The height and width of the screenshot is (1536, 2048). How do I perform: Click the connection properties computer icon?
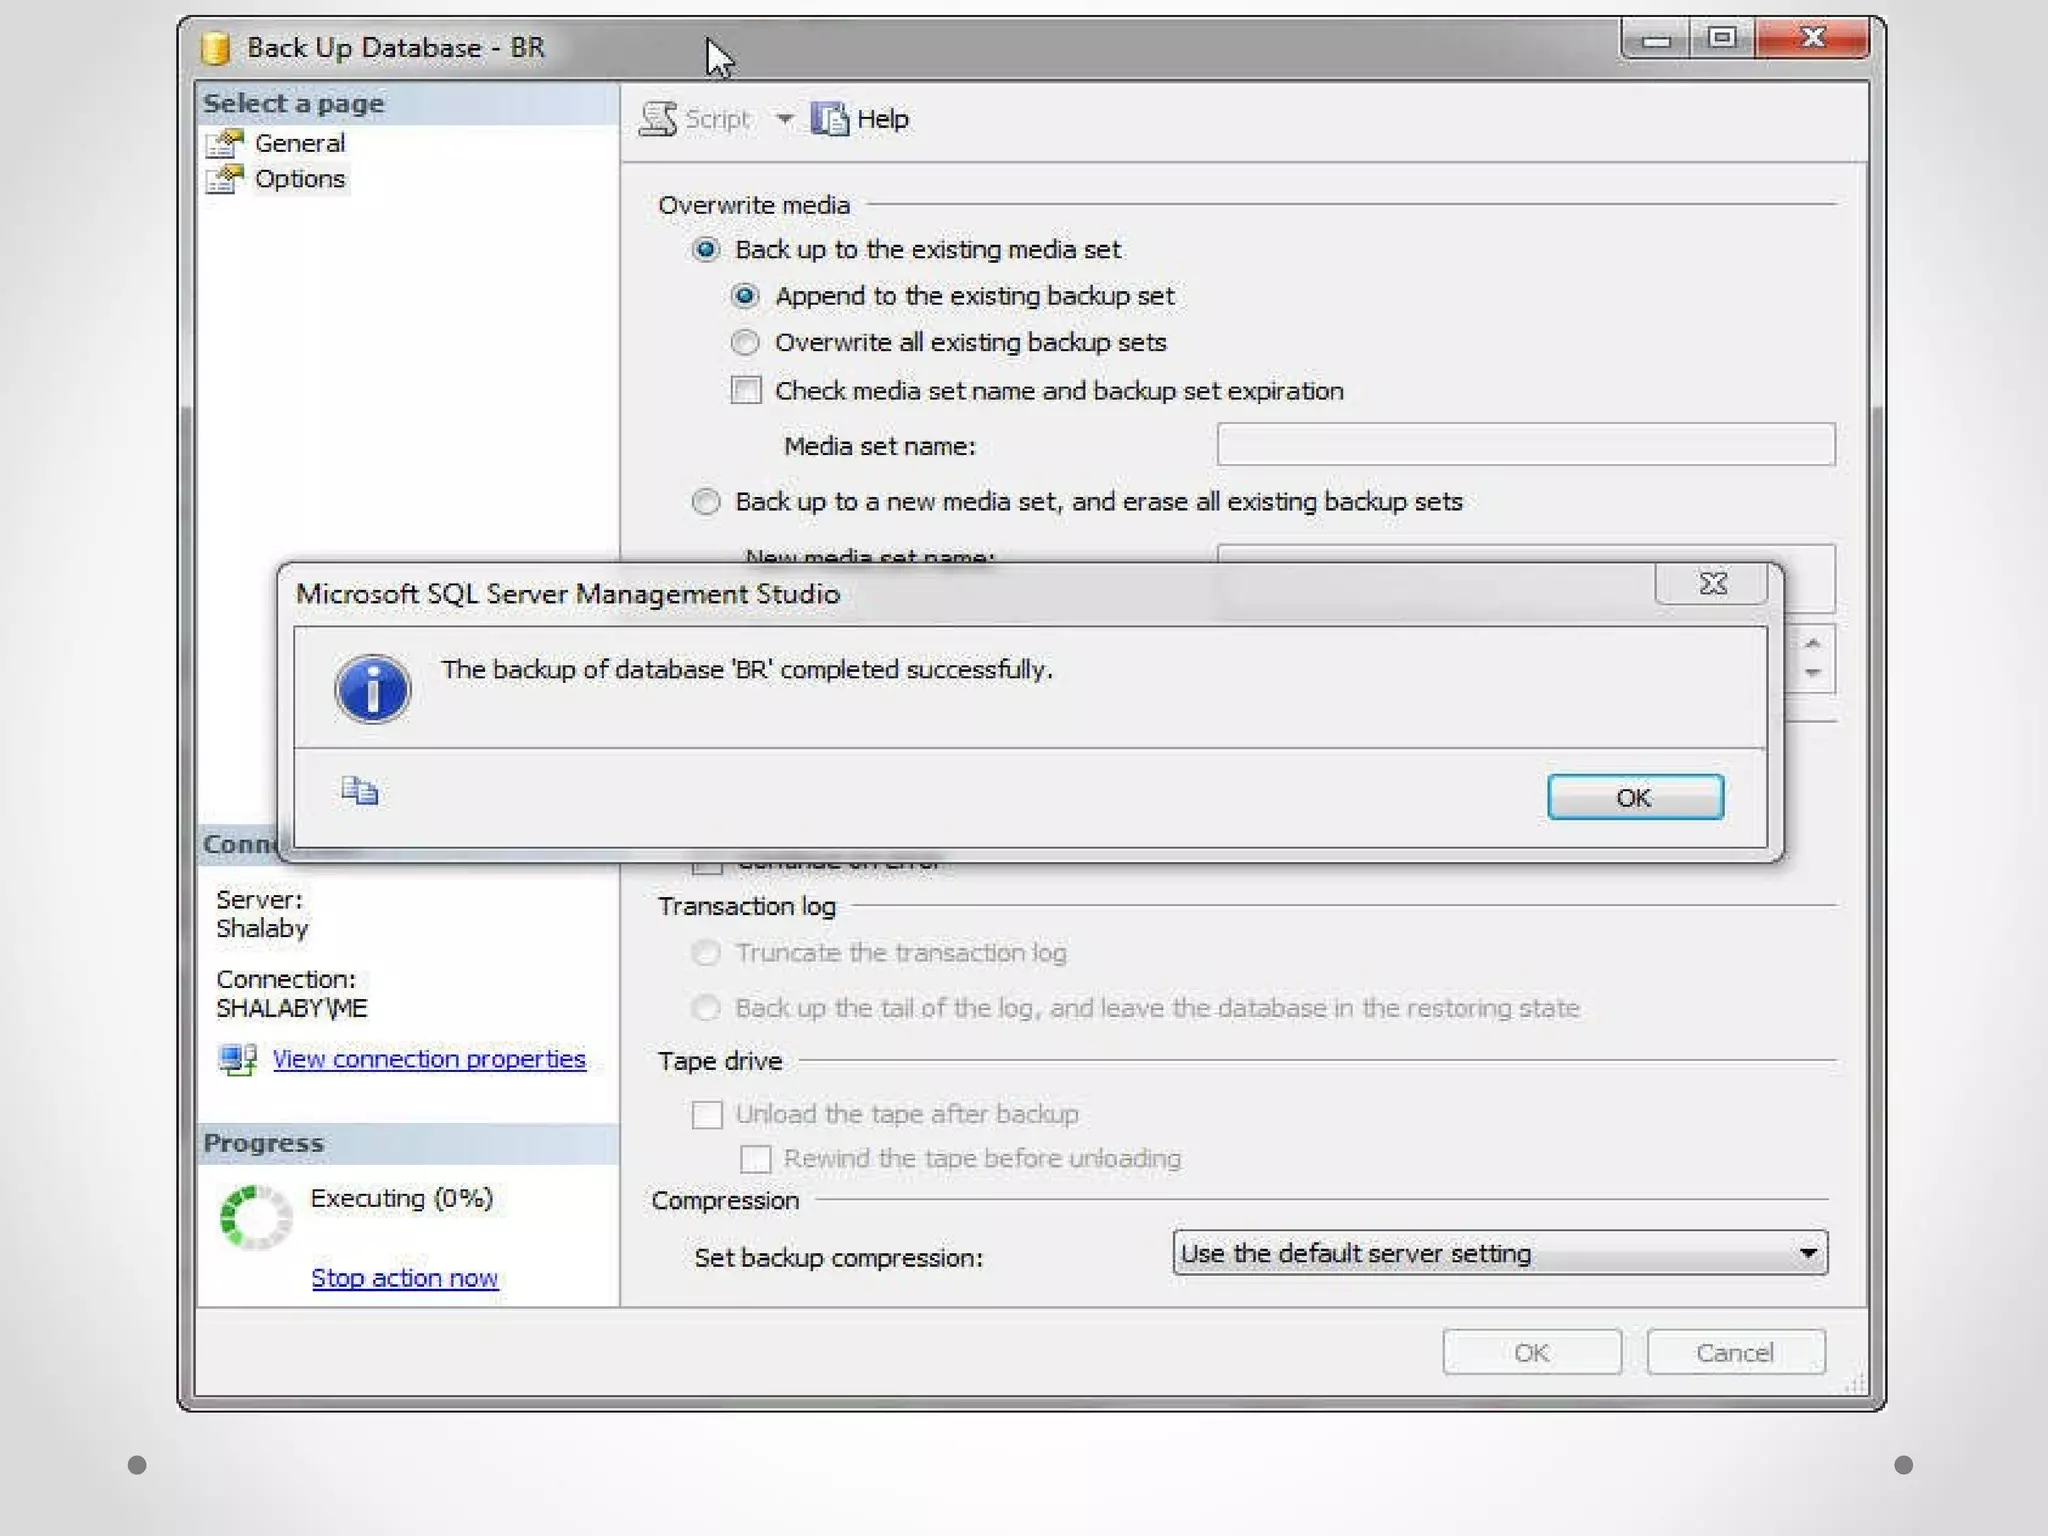238,1059
